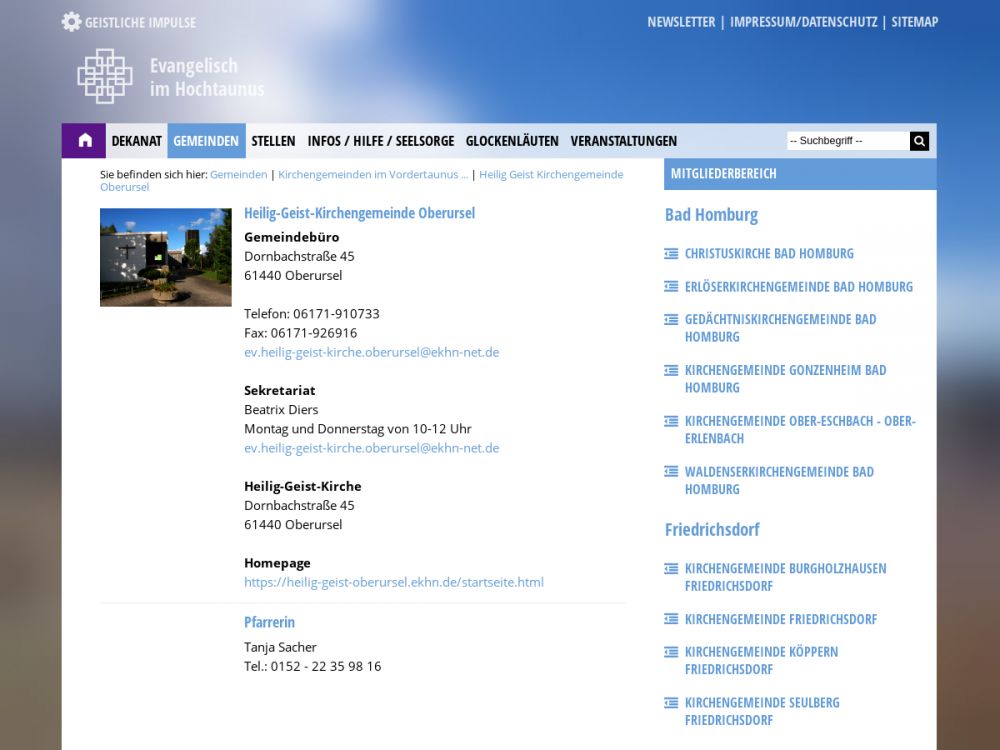This screenshot has width=1000, height=750.
Task: Click into the Suchbegriff search field
Action: coord(847,141)
